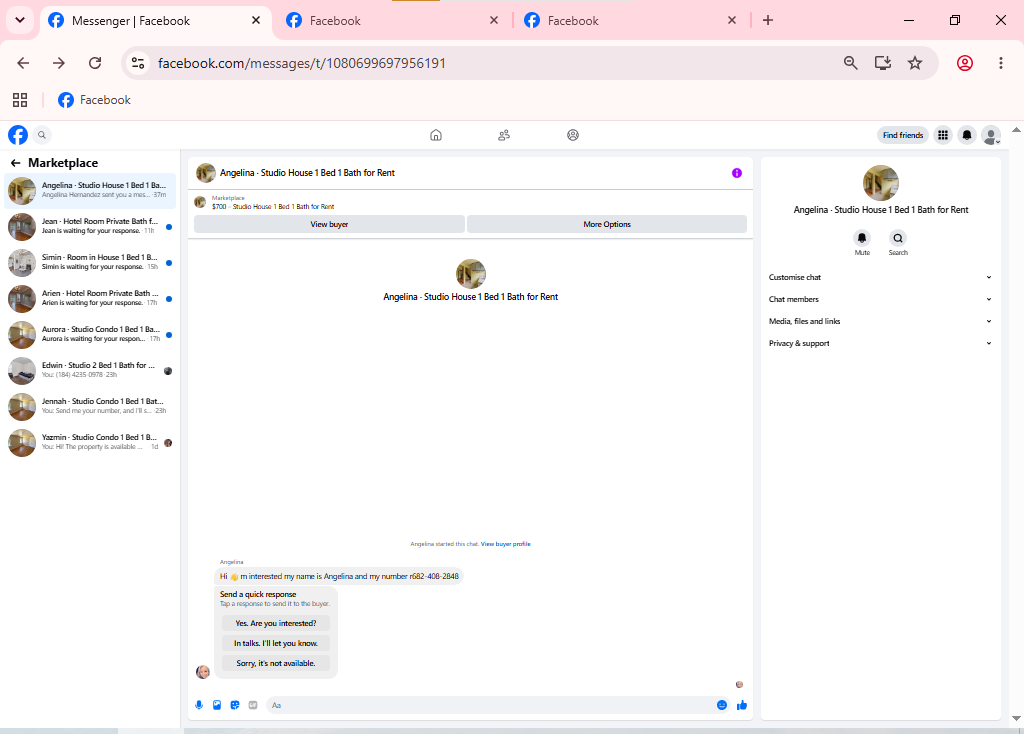Click the large listing photo in right panel
This screenshot has height=734, width=1024.
pos(880,183)
